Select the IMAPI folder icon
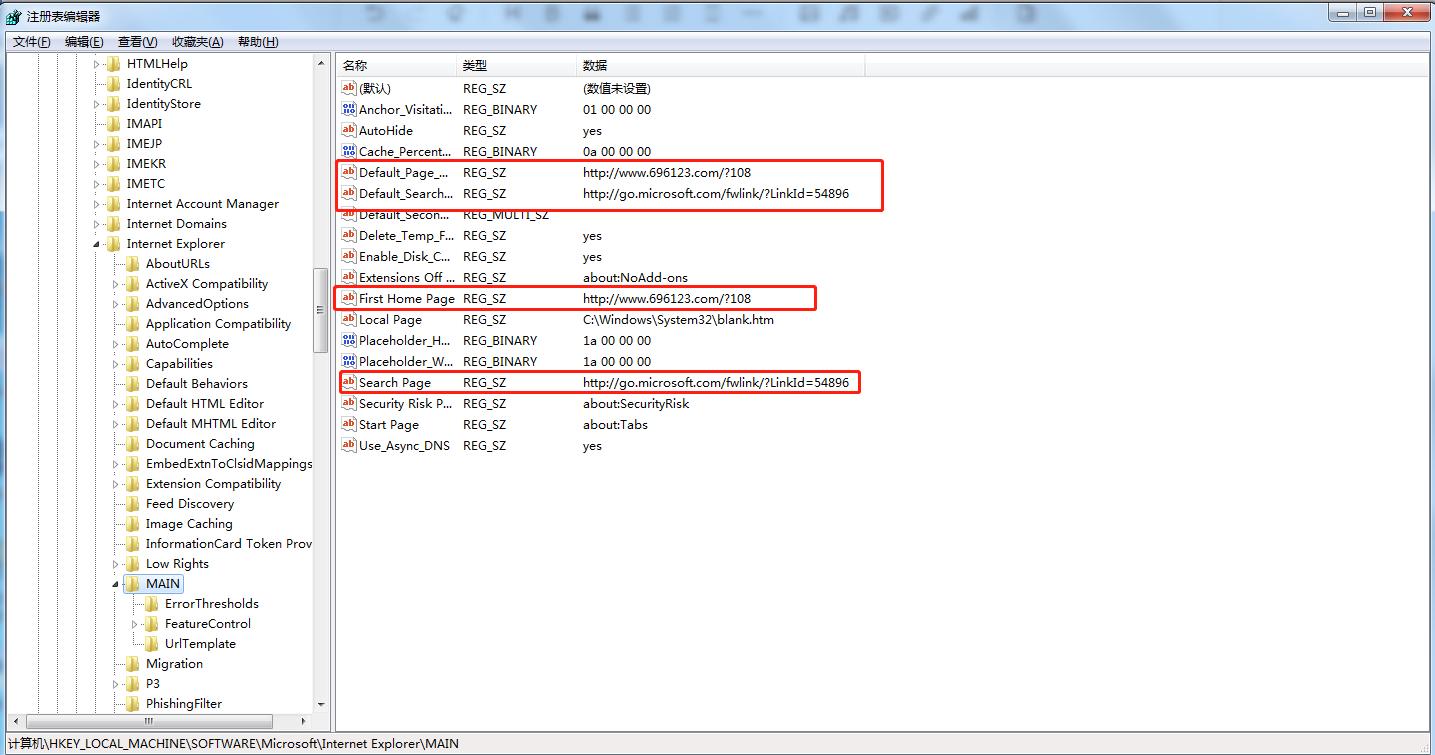Screen dimensions: 1435x755 113,123
